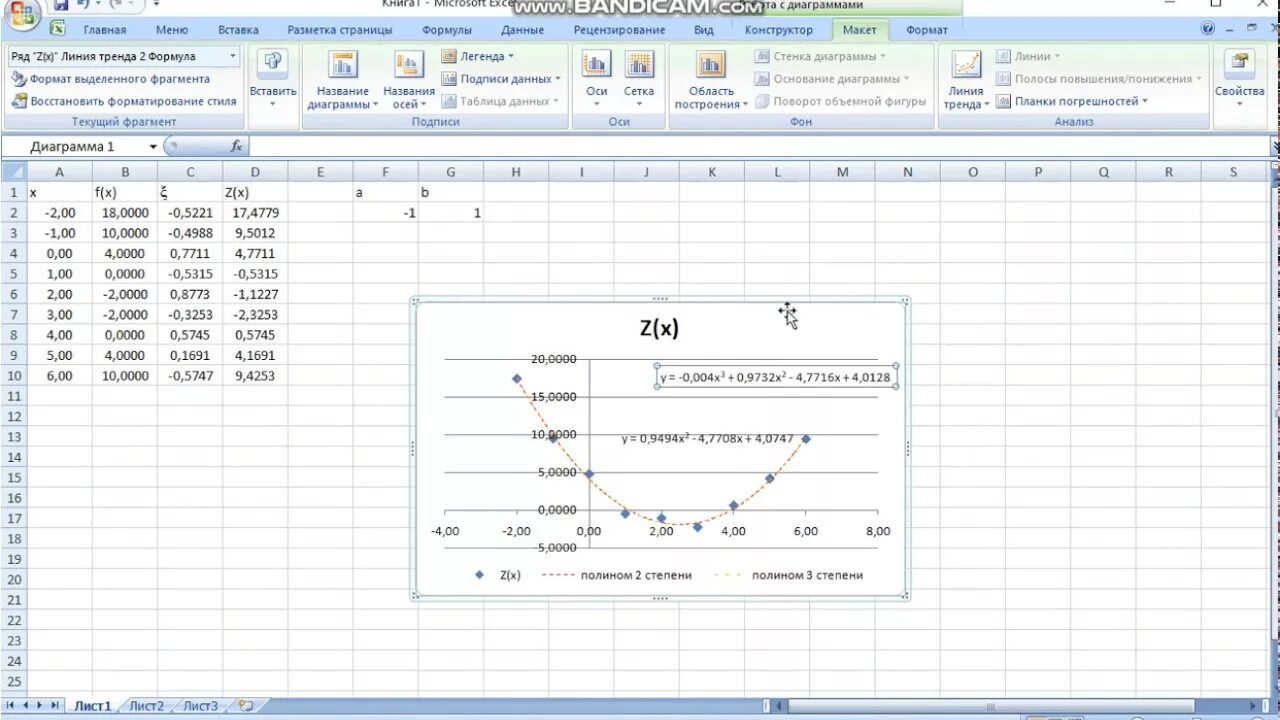
Task: Select the cubic trendline equation label
Action: click(775, 377)
